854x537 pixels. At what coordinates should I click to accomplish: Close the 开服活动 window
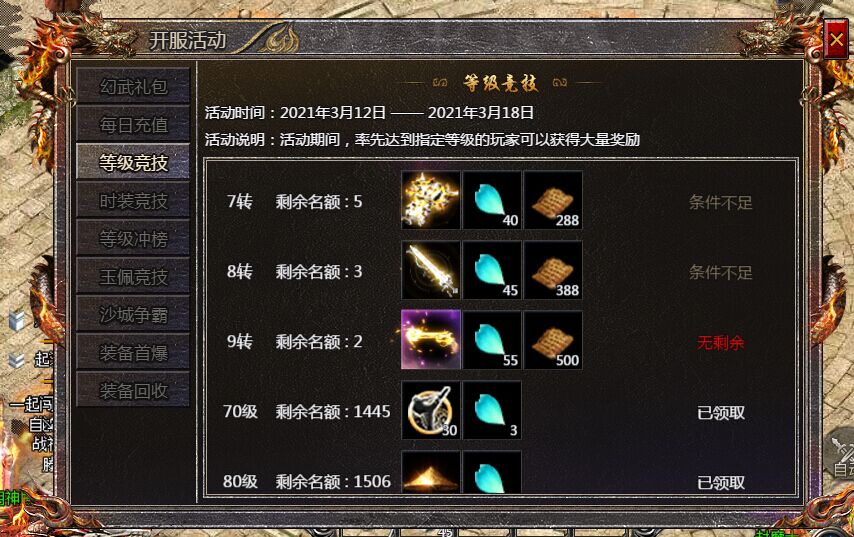coord(836,39)
